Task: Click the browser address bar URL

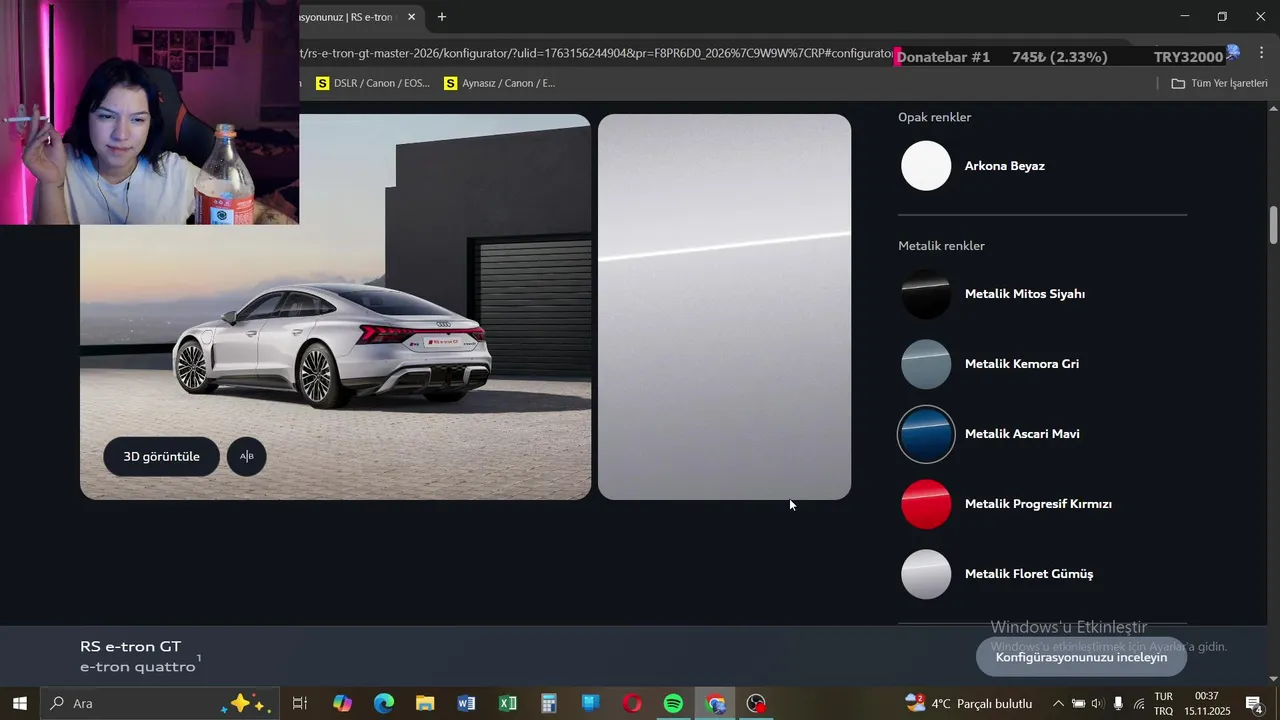Action: (x=596, y=53)
